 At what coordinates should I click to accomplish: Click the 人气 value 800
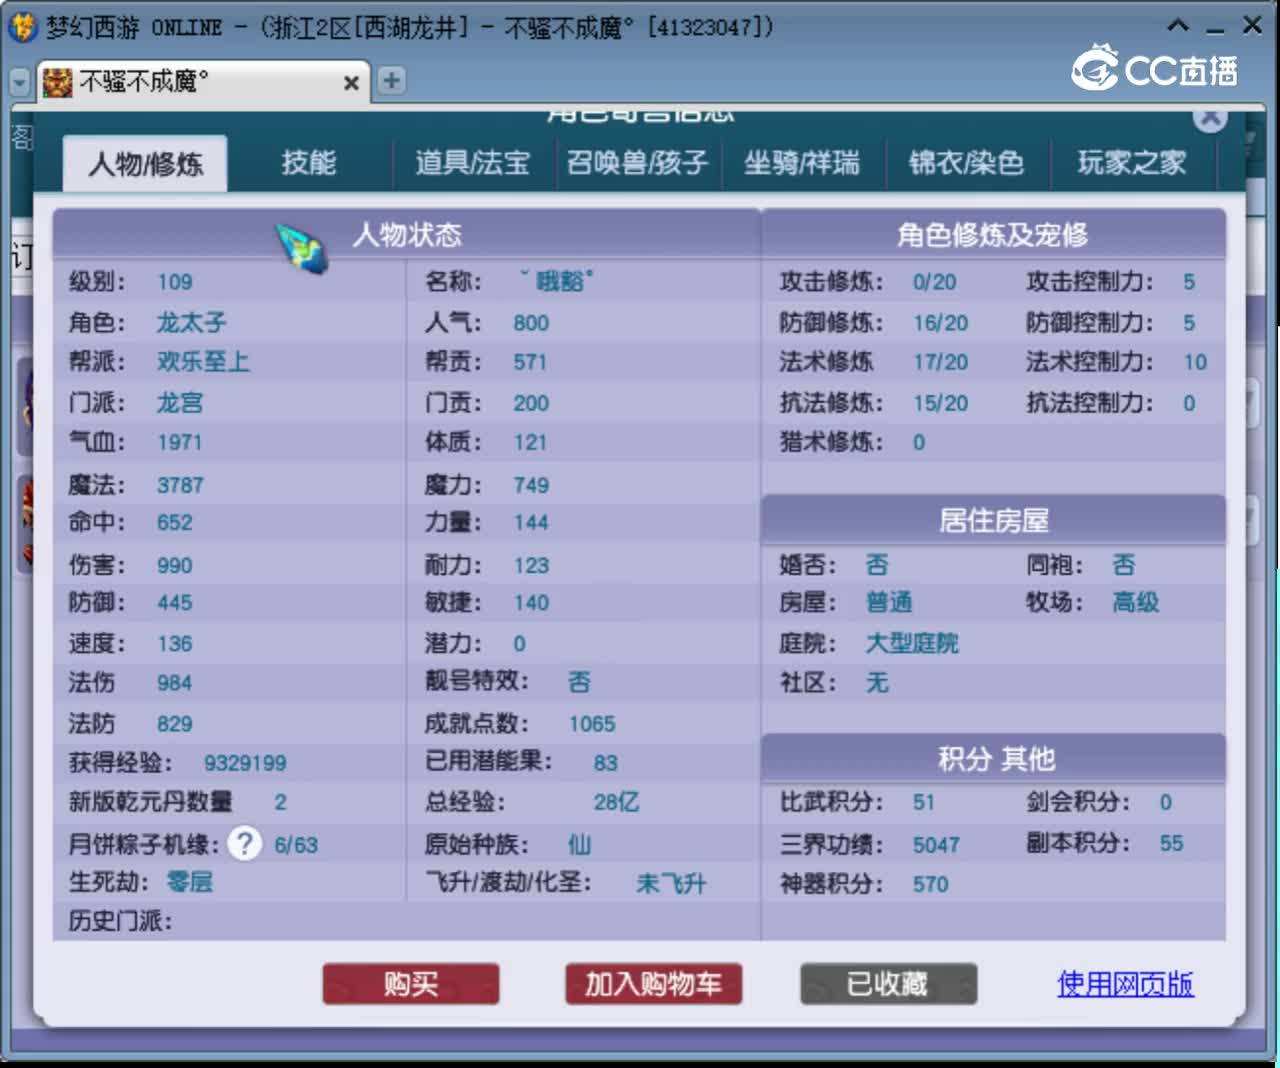pyautogui.click(x=531, y=323)
